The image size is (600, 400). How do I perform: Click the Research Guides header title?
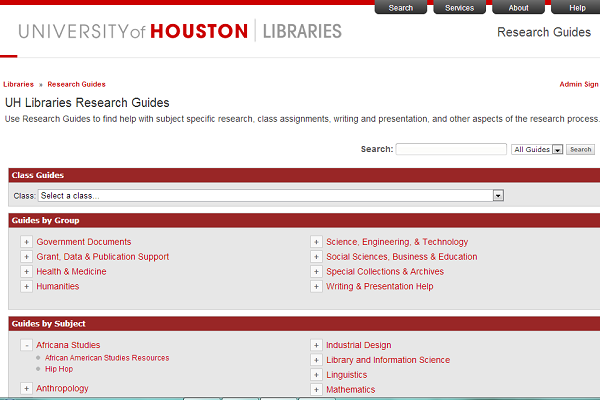click(x=544, y=32)
